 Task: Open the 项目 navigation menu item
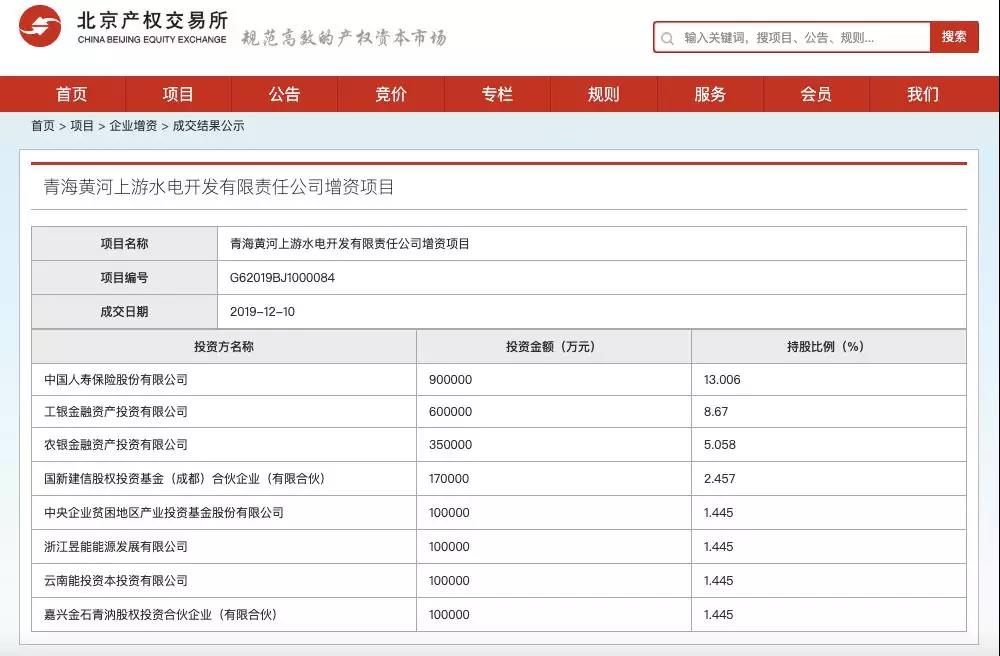pyautogui.click(x=178, y=94)
